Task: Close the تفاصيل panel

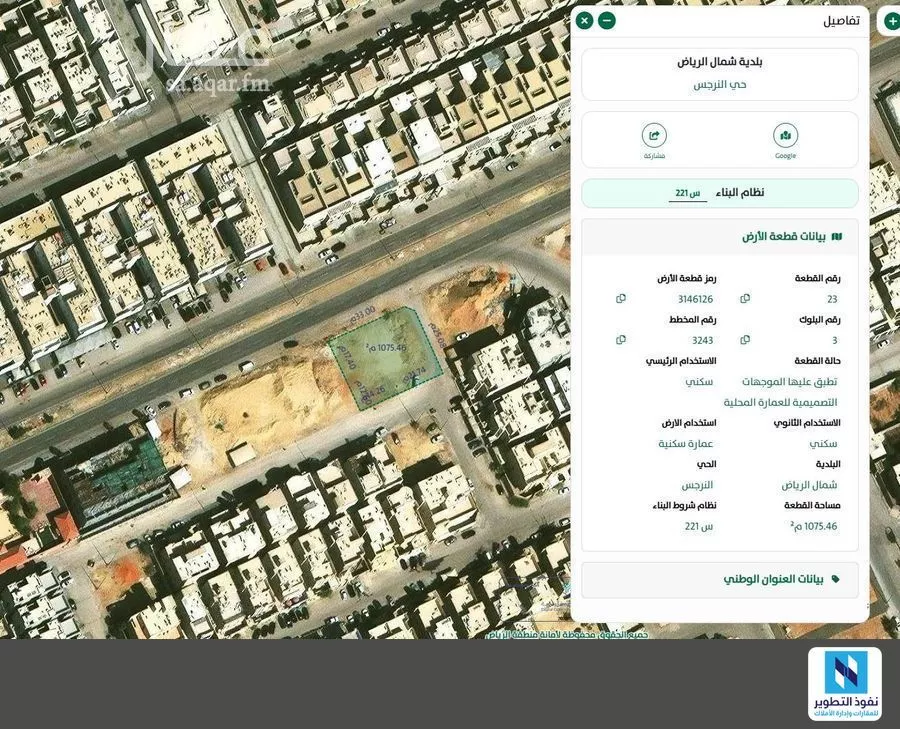Action: (x=584, y=19)
